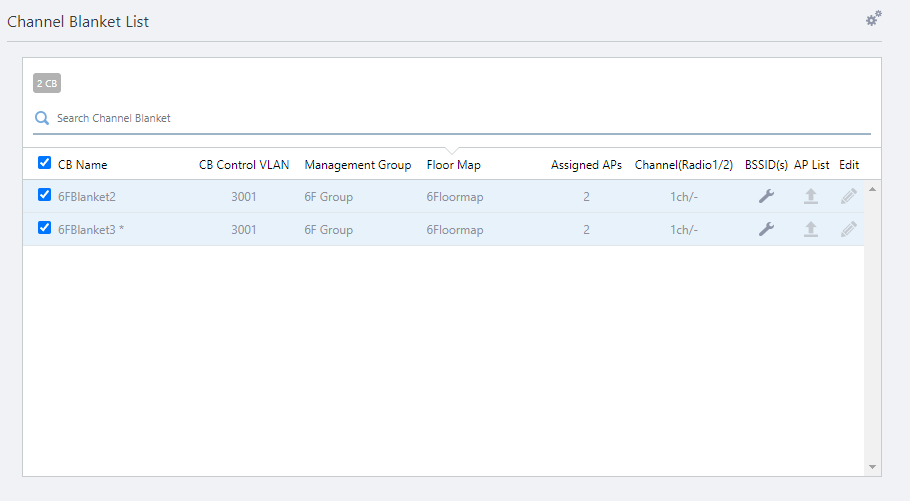This screenshot has width=910, height=501.
Task: Sort by the Assigned APs column header
Action: pyautogui.click(x=586, y=165)
